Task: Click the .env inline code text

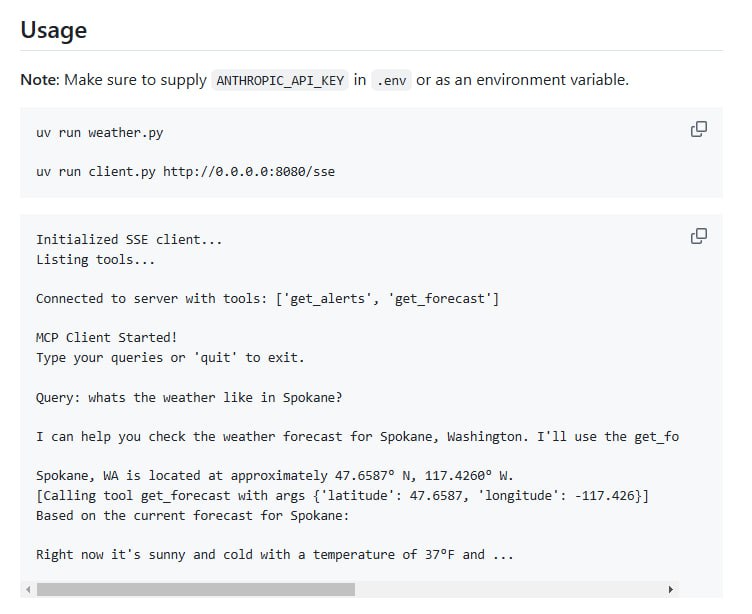Action: point(389,80)
